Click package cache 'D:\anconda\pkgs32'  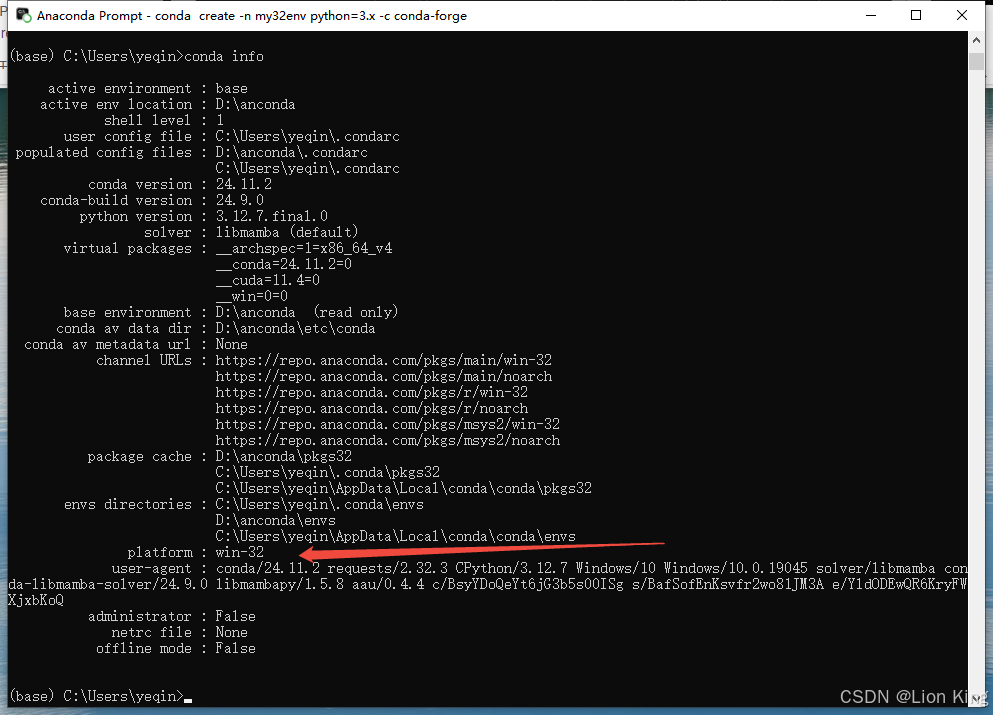click(284, 457)
